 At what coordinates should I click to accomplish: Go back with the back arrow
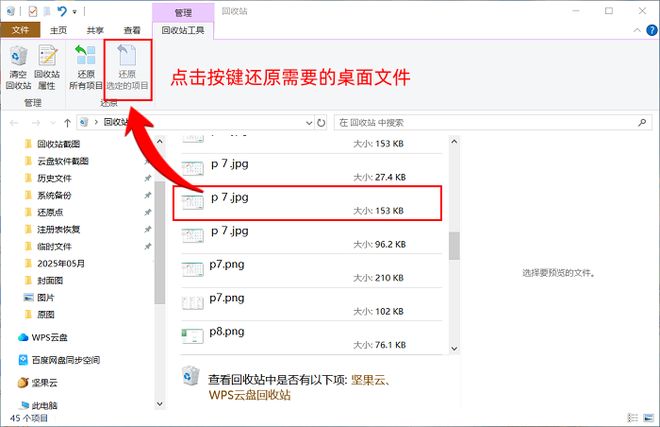pos(14,123)
